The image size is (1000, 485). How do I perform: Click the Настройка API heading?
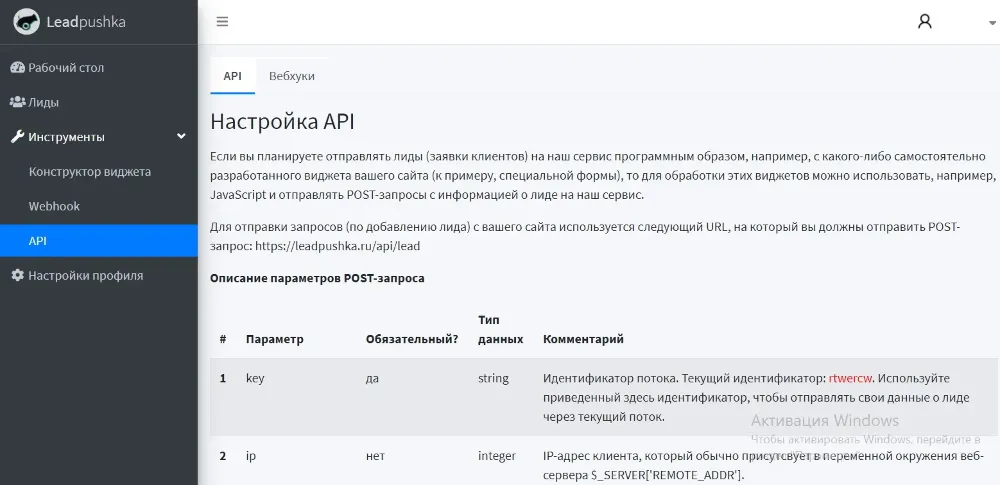(283, 121)
